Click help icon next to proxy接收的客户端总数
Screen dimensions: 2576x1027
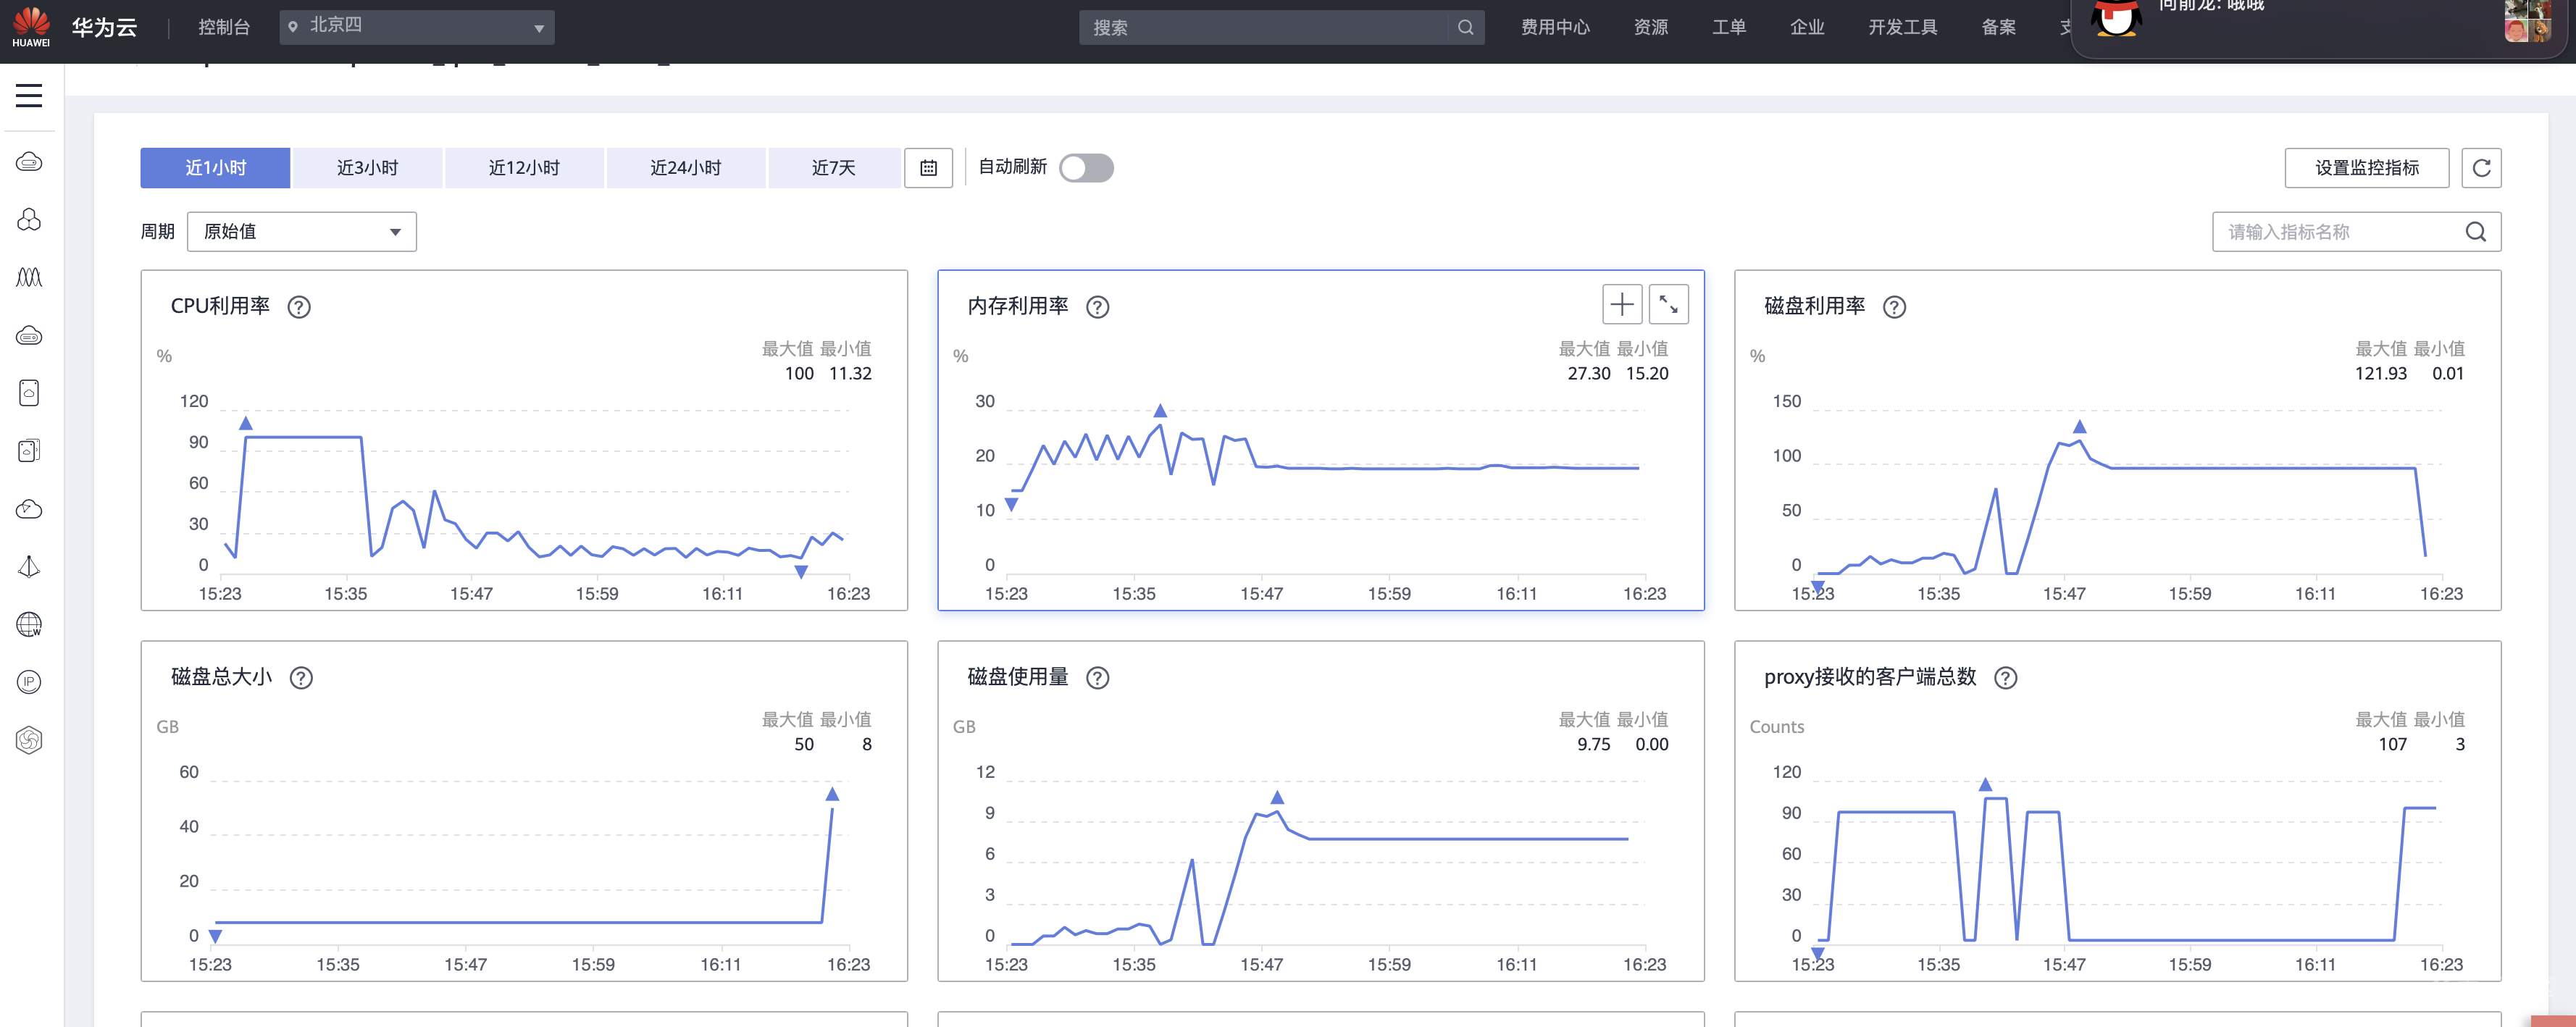[2005, 678]
